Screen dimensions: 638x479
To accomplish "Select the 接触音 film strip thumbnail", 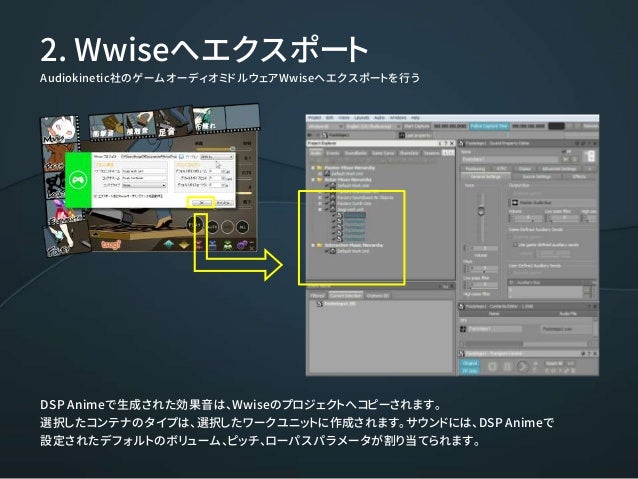I will tap(138, 123).
